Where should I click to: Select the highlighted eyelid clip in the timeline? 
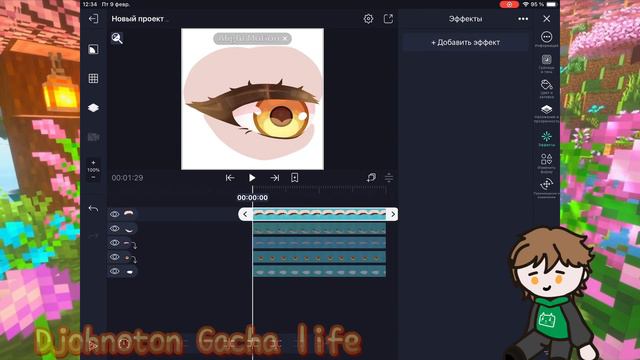click(x=319, y=214)
